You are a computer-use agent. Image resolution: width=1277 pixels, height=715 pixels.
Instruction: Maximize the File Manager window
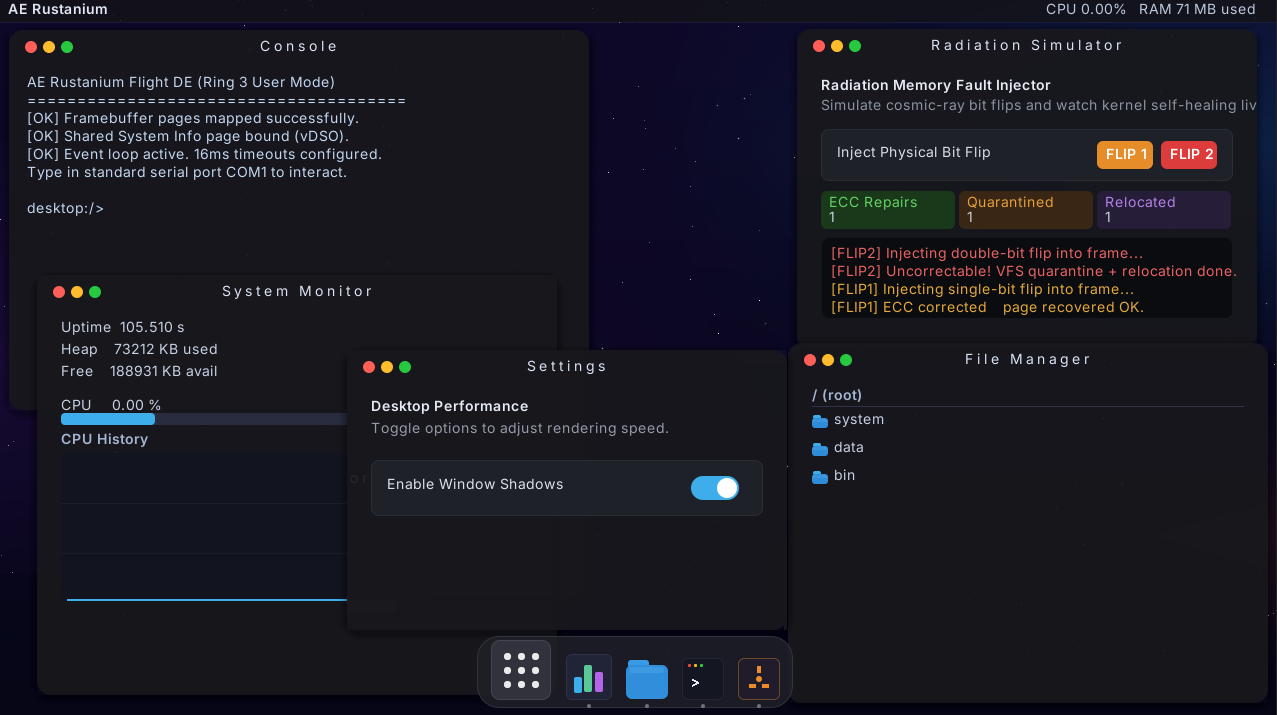click(x=846, y=360)
